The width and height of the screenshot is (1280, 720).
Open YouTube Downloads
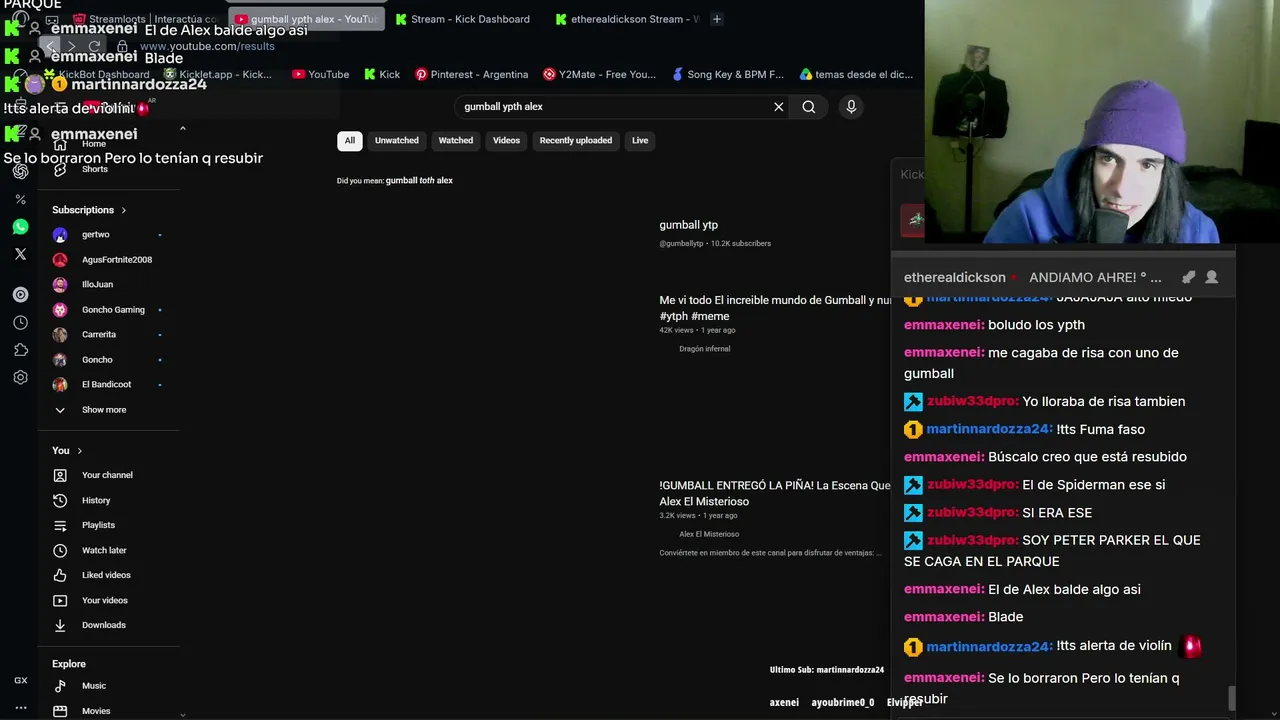[104, 625]
